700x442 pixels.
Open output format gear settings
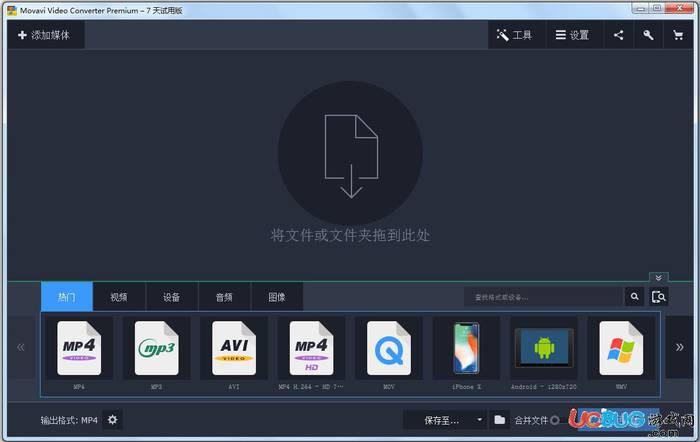(112, 420)
